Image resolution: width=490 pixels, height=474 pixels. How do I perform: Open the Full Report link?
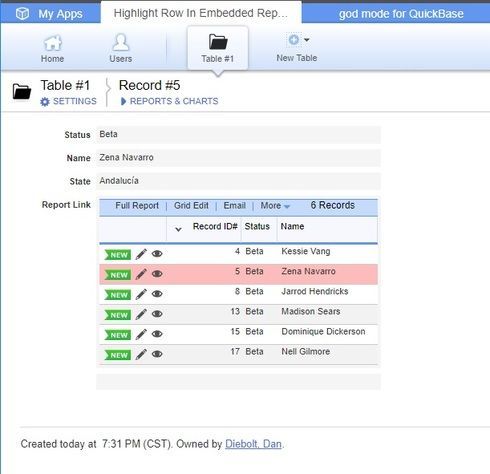point(137,206)
